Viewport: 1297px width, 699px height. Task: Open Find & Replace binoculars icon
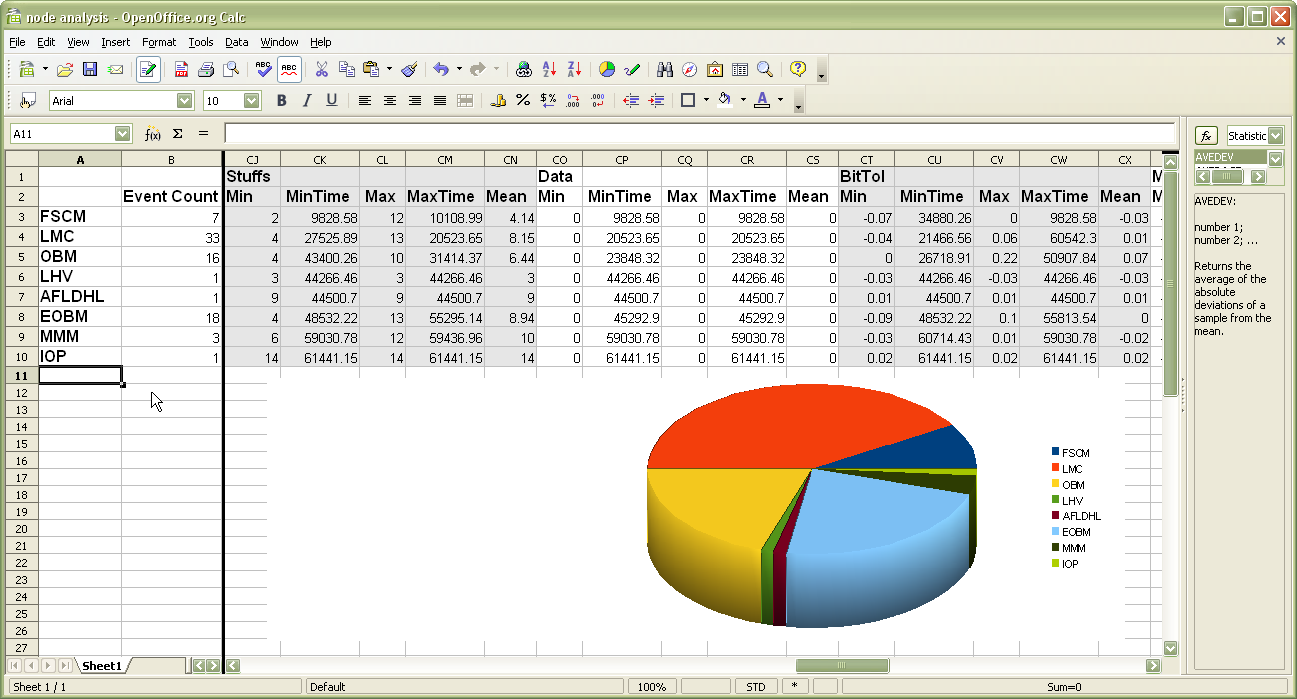(x=665, y=69)
